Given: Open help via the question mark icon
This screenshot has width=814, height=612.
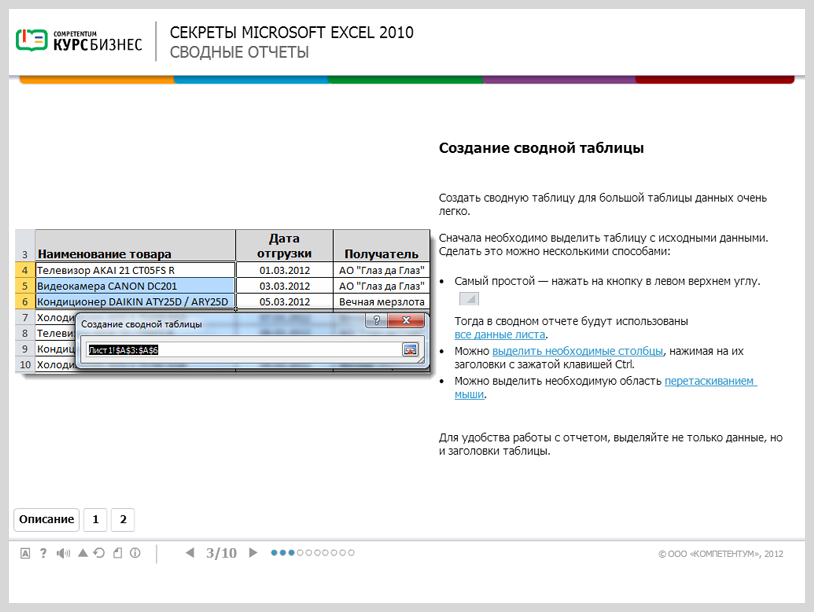Looking at the screenshot, I should pyautogui.click(x=44, y=553).
